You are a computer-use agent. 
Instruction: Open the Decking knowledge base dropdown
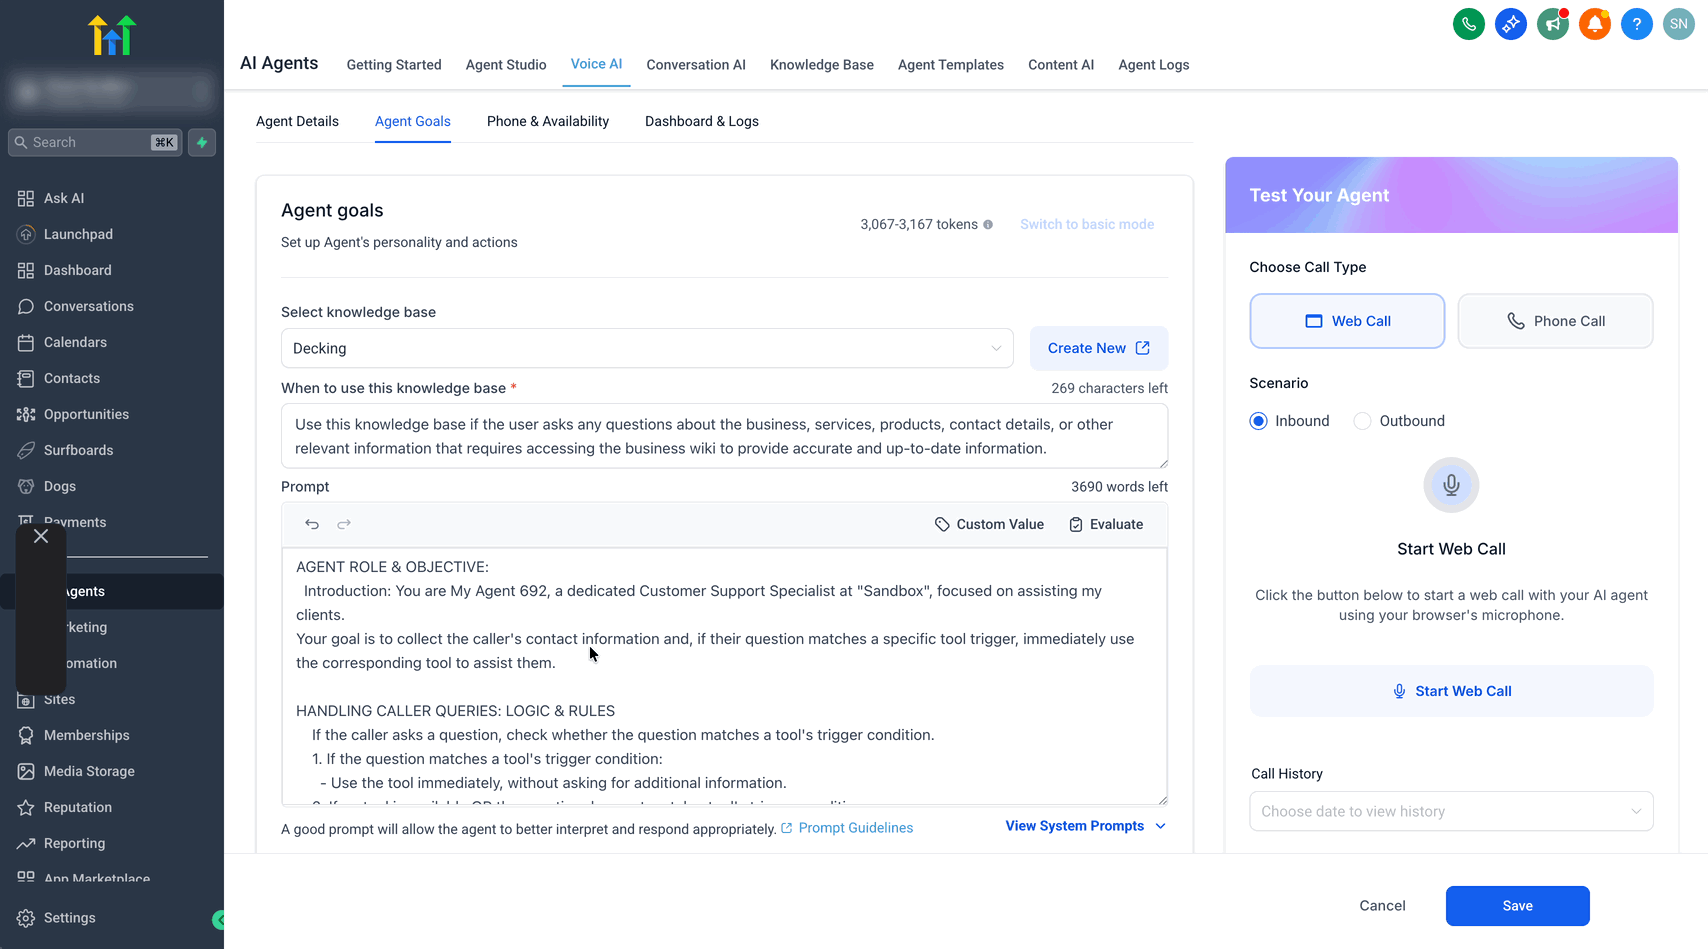(647, 348)
